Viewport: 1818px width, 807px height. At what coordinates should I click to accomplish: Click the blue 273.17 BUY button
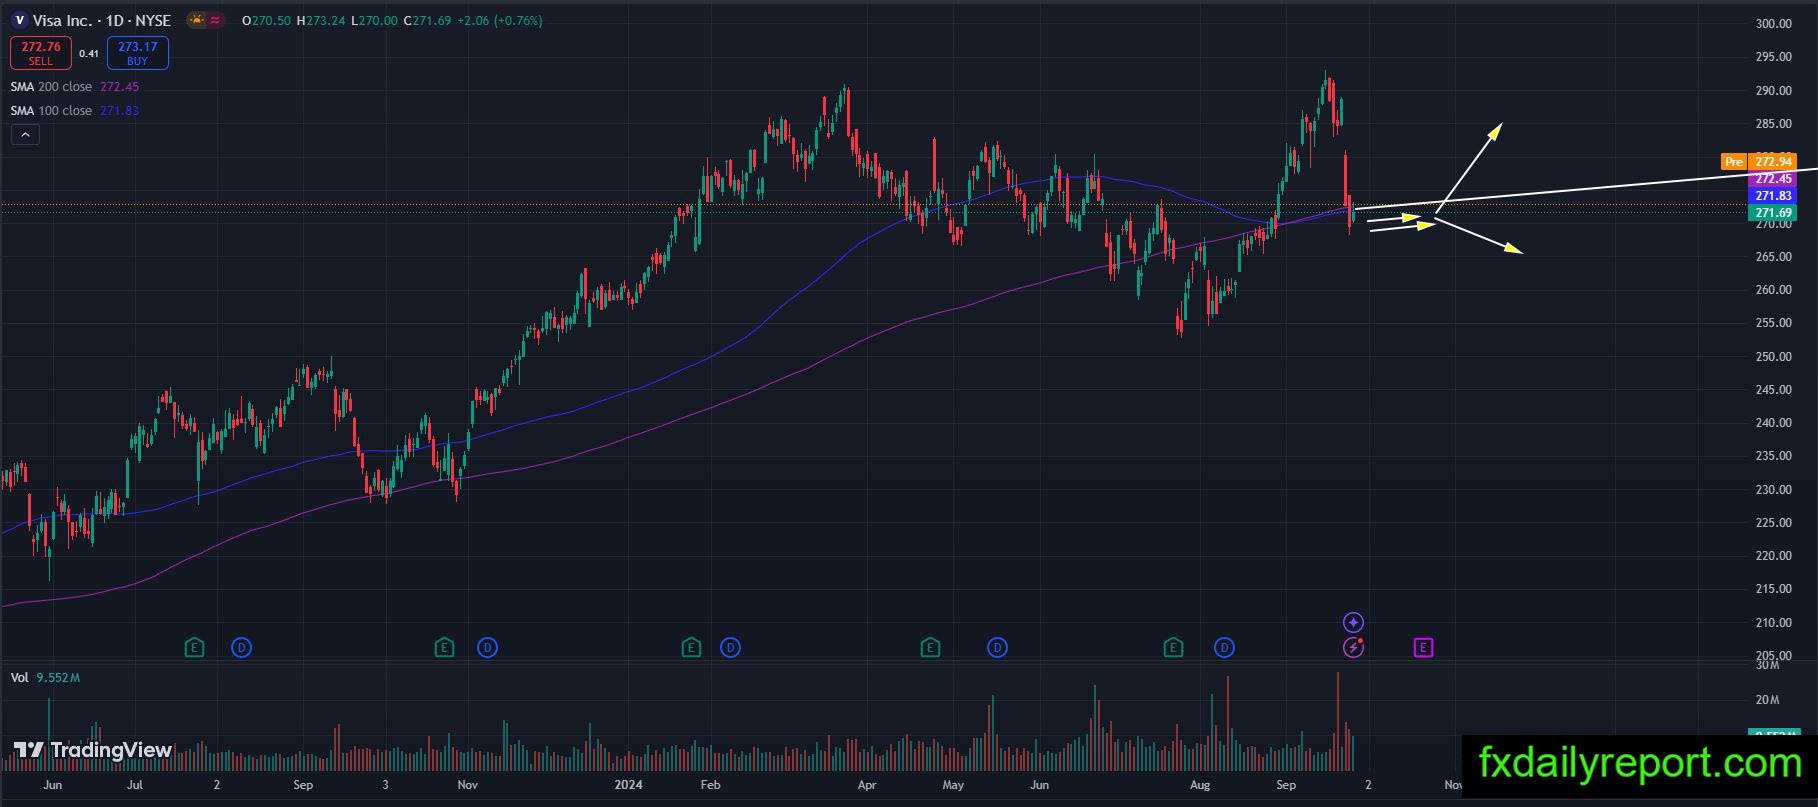coord(138,53)
